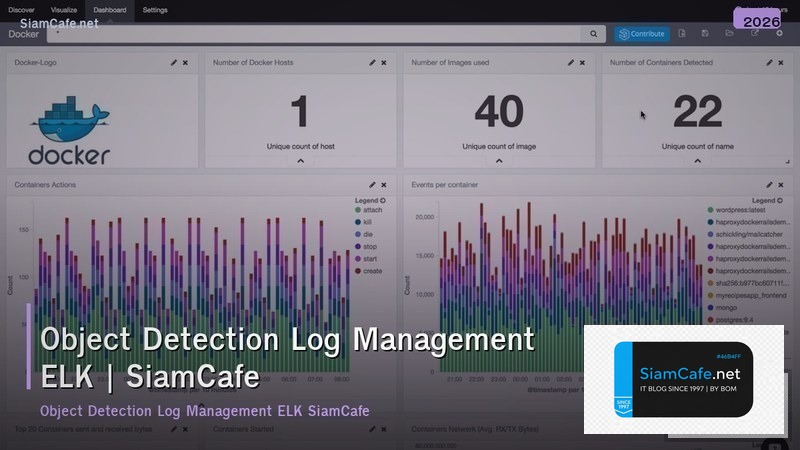800x450 pixels.
Task: Click the Unique count of host label
Action: pos(301,146)
